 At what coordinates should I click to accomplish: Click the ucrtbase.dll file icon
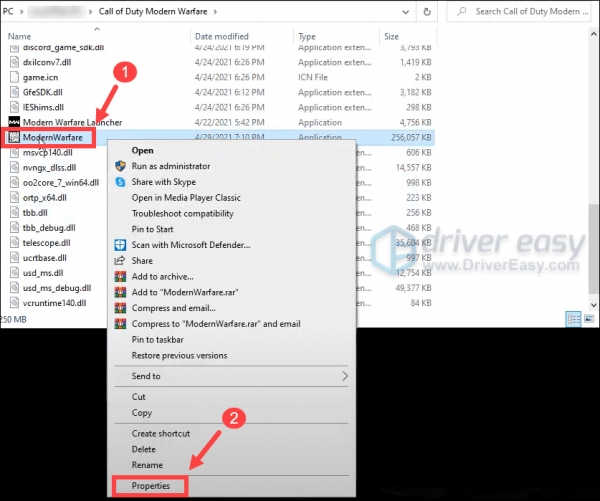[14, 258]
